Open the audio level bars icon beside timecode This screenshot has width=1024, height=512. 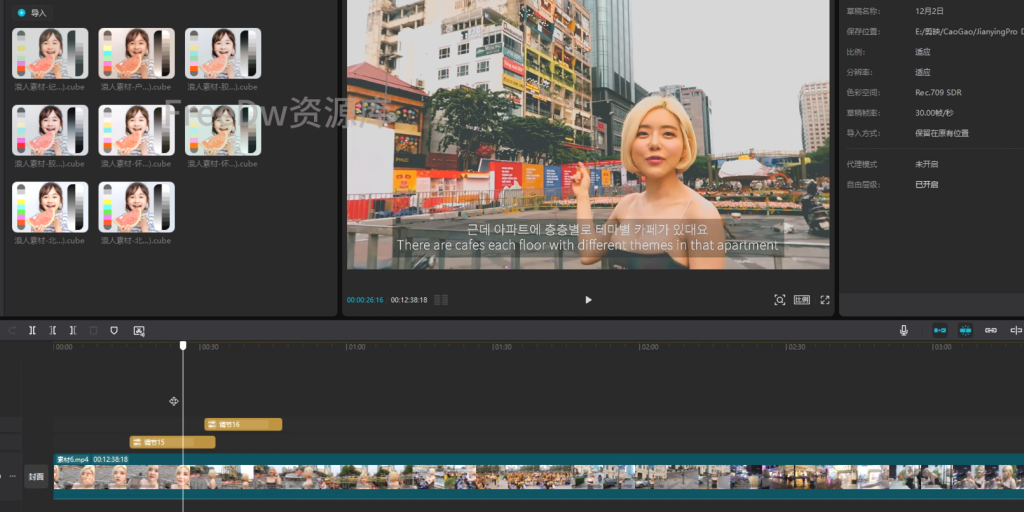441,300
